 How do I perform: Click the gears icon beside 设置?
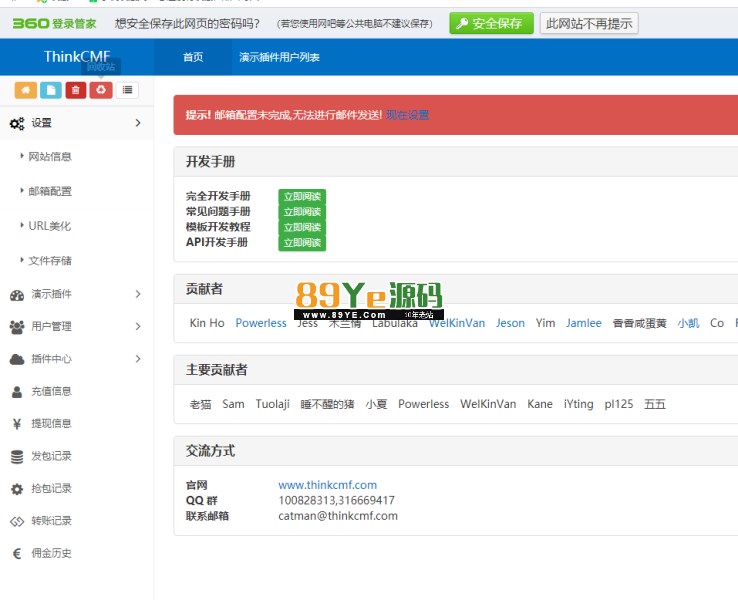[17, 123]
